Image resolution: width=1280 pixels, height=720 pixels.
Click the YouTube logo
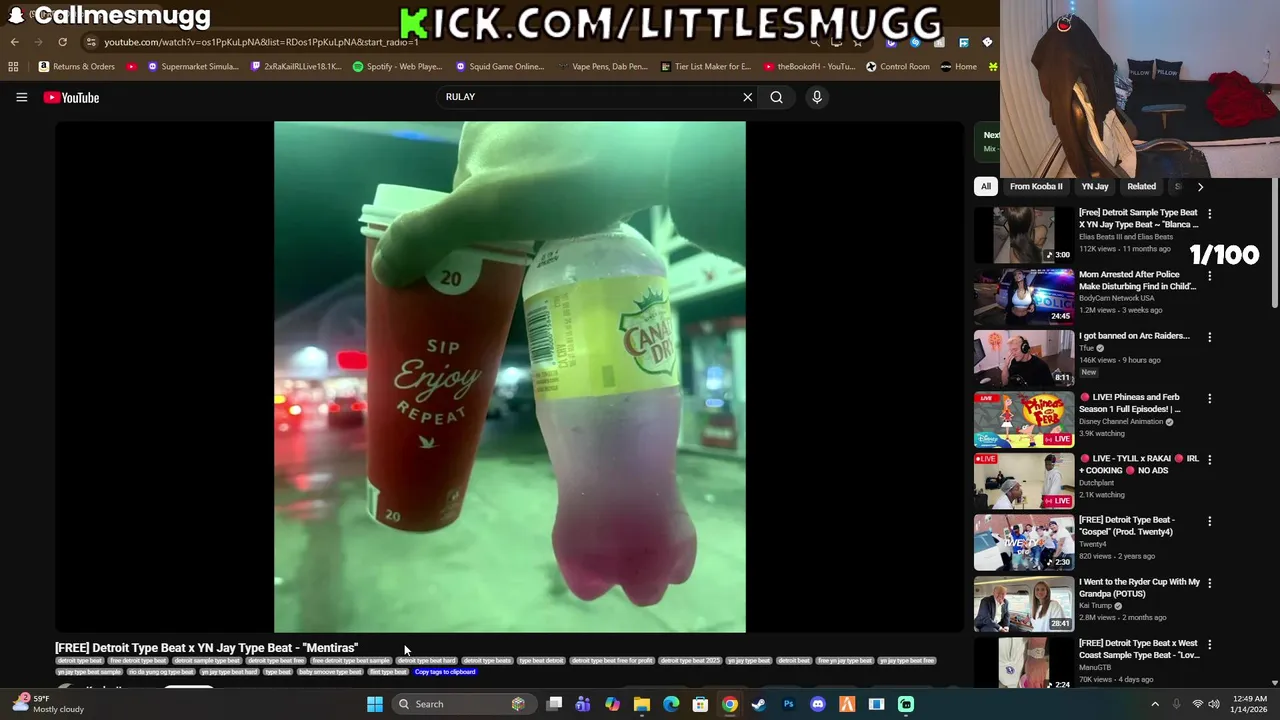(71, 97)
